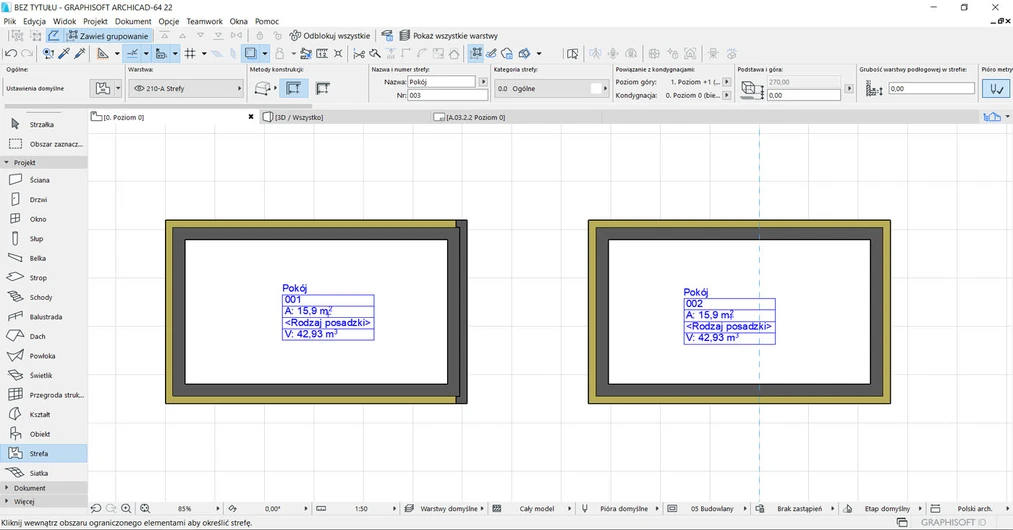
Task: Click the scissors trim icon
Action: [359, 54]
